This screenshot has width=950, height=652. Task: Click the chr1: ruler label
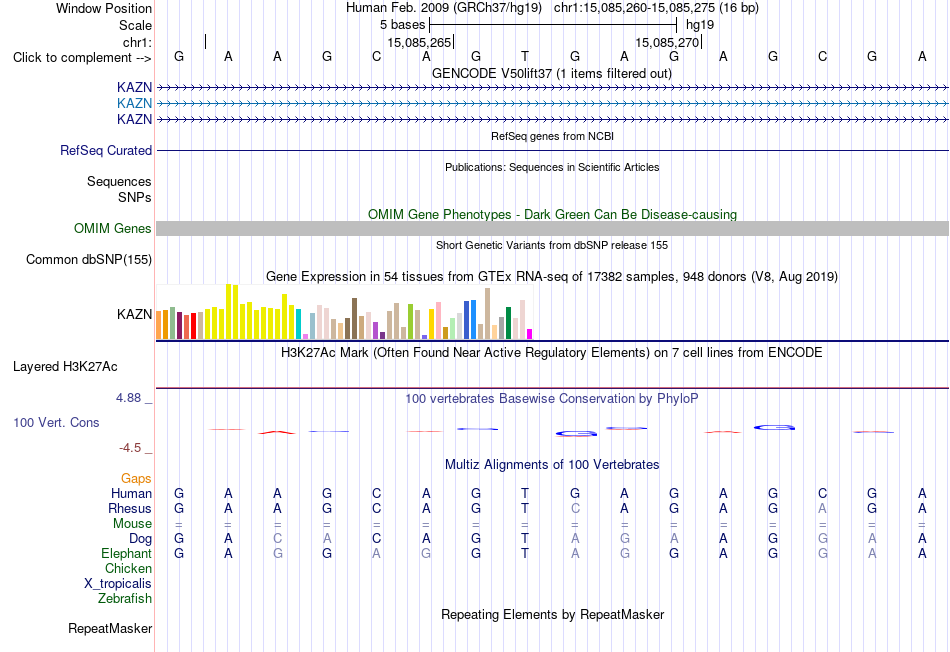[x=137, y=42]
